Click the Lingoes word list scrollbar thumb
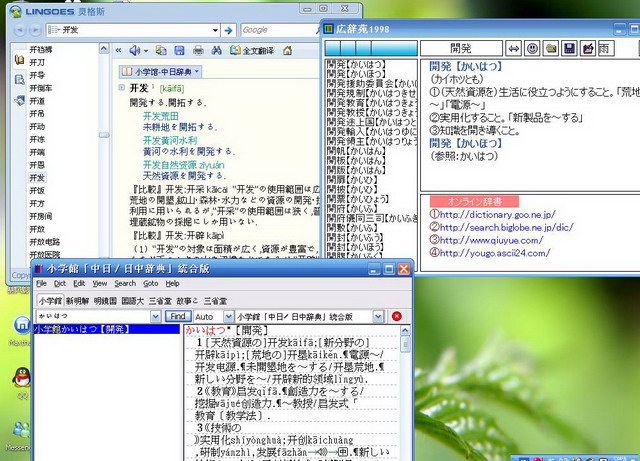Screen dimensions: 640x461 coord(104,135)
